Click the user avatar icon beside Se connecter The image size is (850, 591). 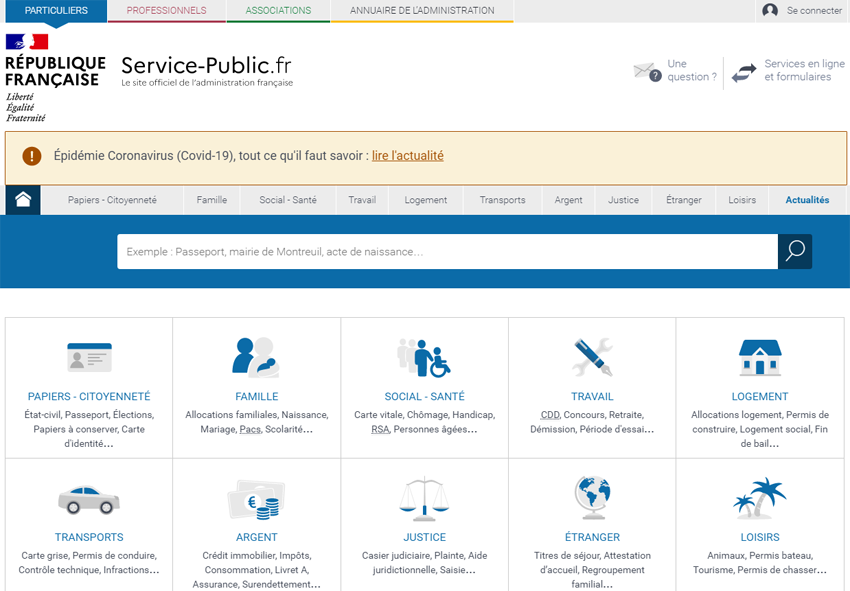pyautogui.click(x=770, y=10)
